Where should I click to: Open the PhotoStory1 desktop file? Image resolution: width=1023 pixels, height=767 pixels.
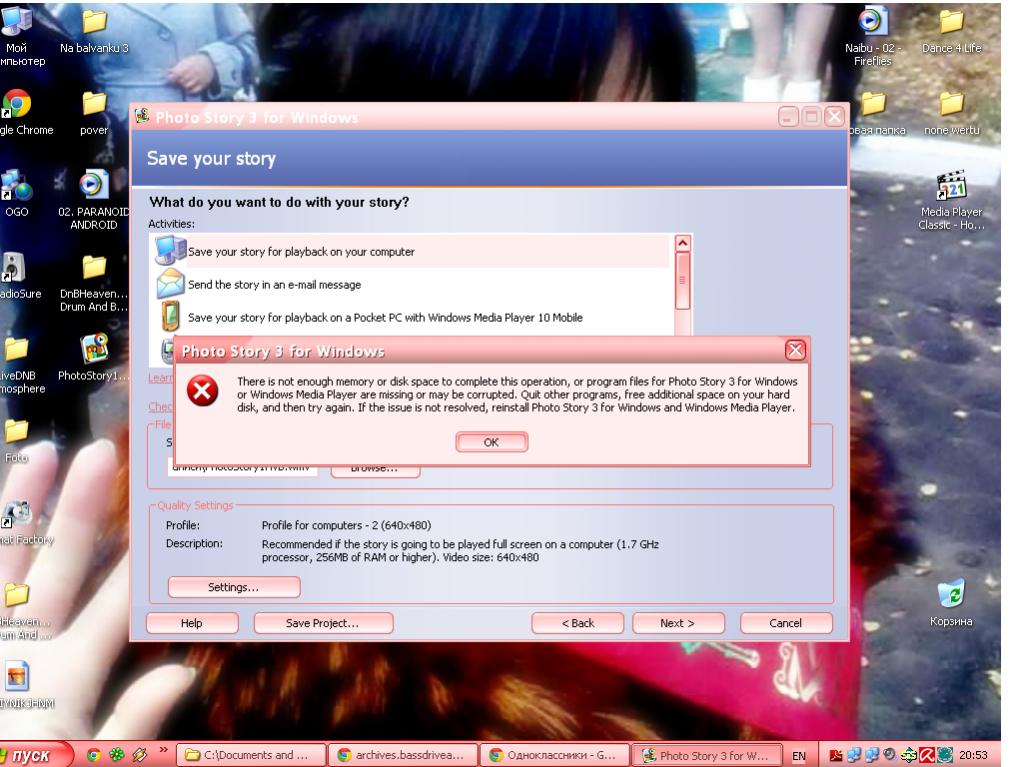click(x=94, y=357)
